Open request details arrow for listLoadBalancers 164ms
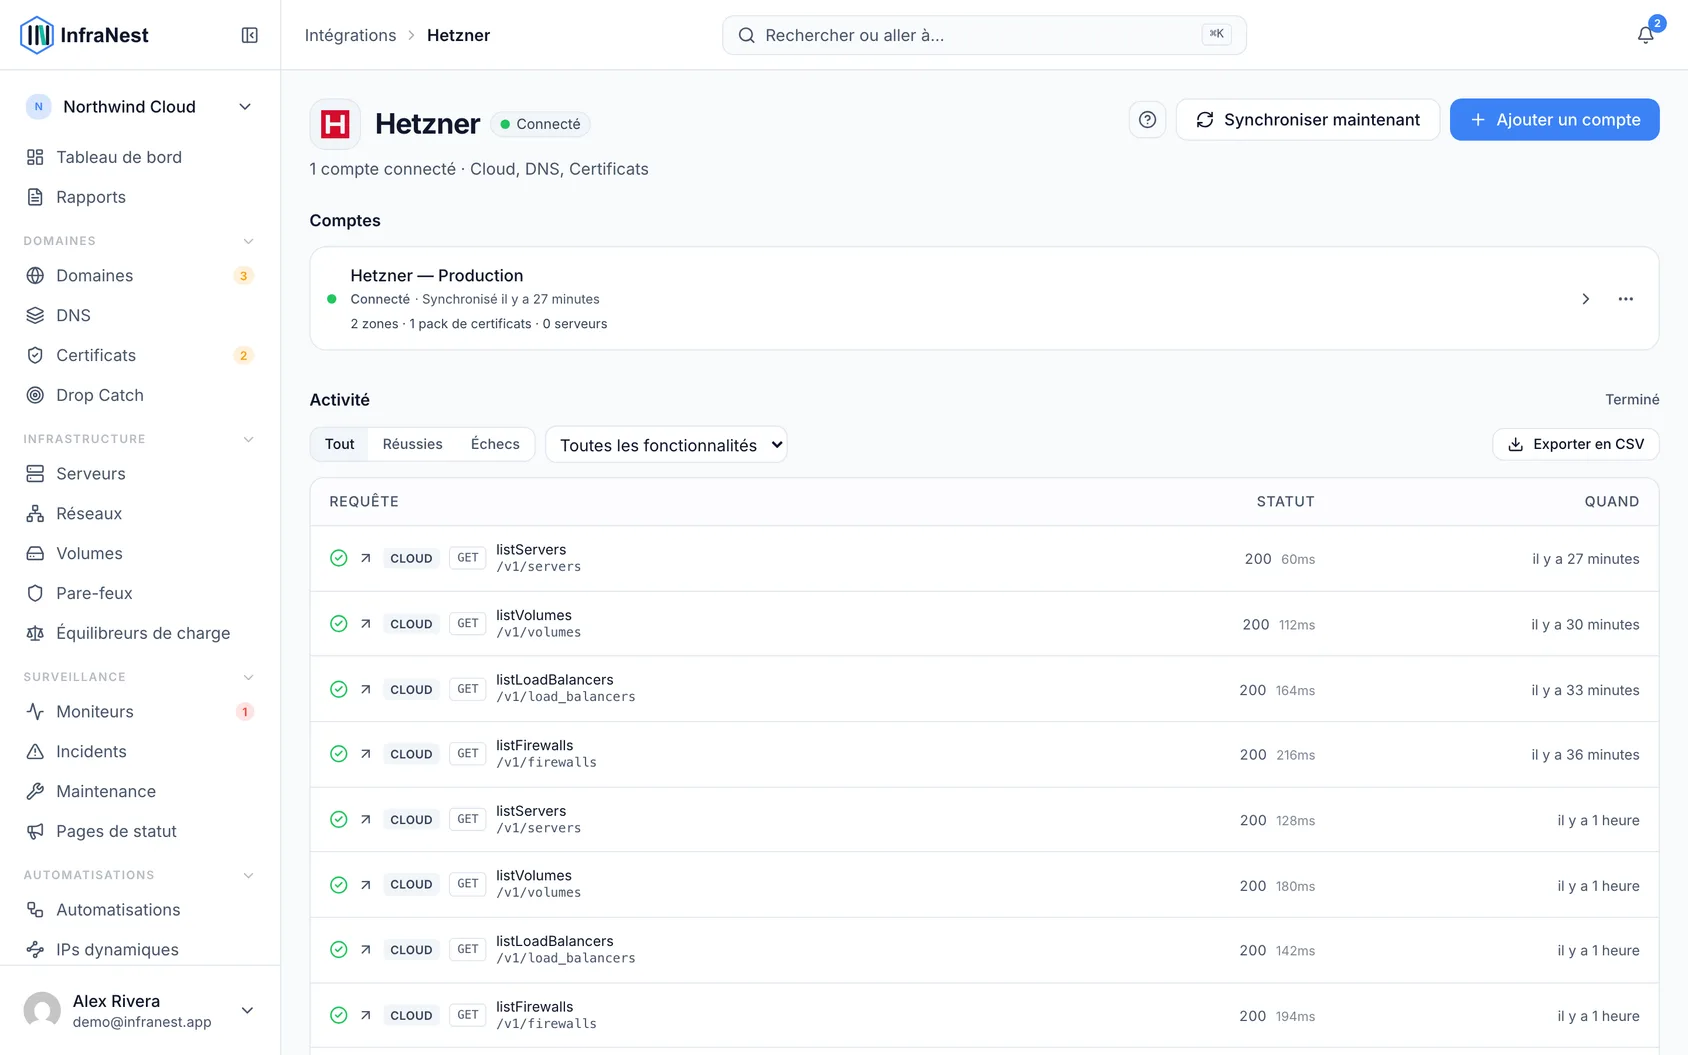The height and width of the screenshot is (1055, 1688). [366, 689]
